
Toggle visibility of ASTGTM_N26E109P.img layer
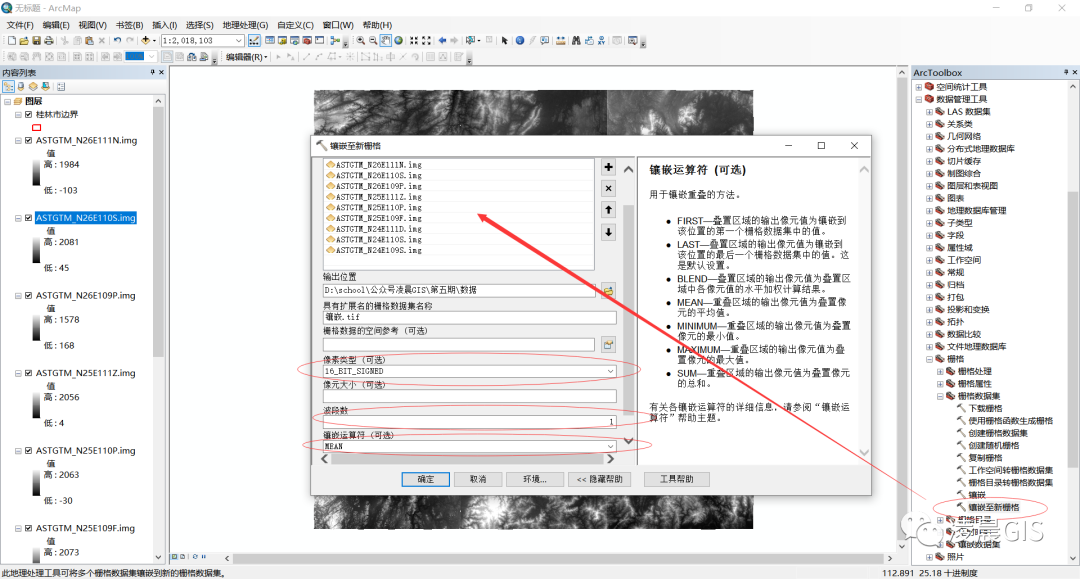coord(28,295)
